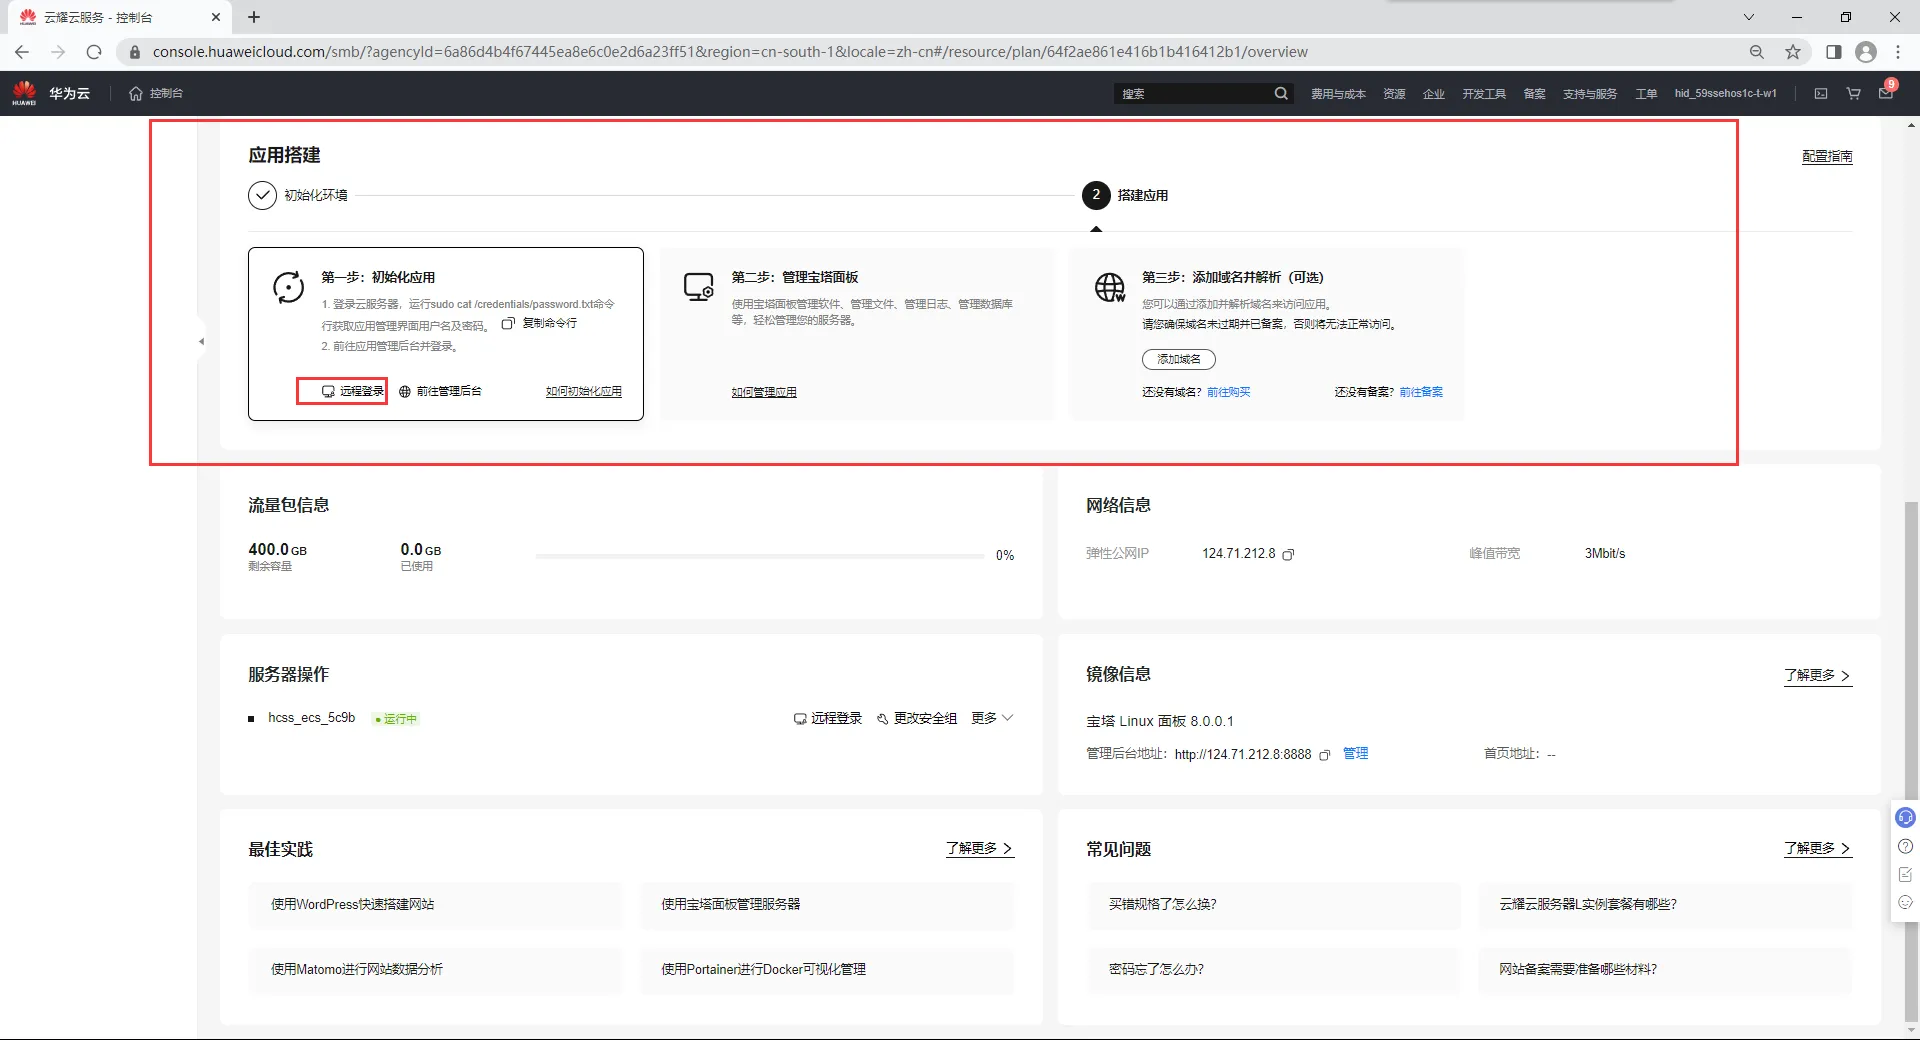This screenshot has height=1040, width=1920.
Task: Open 了解更多 in 常见问题 section
Action: click(1818, 849)
